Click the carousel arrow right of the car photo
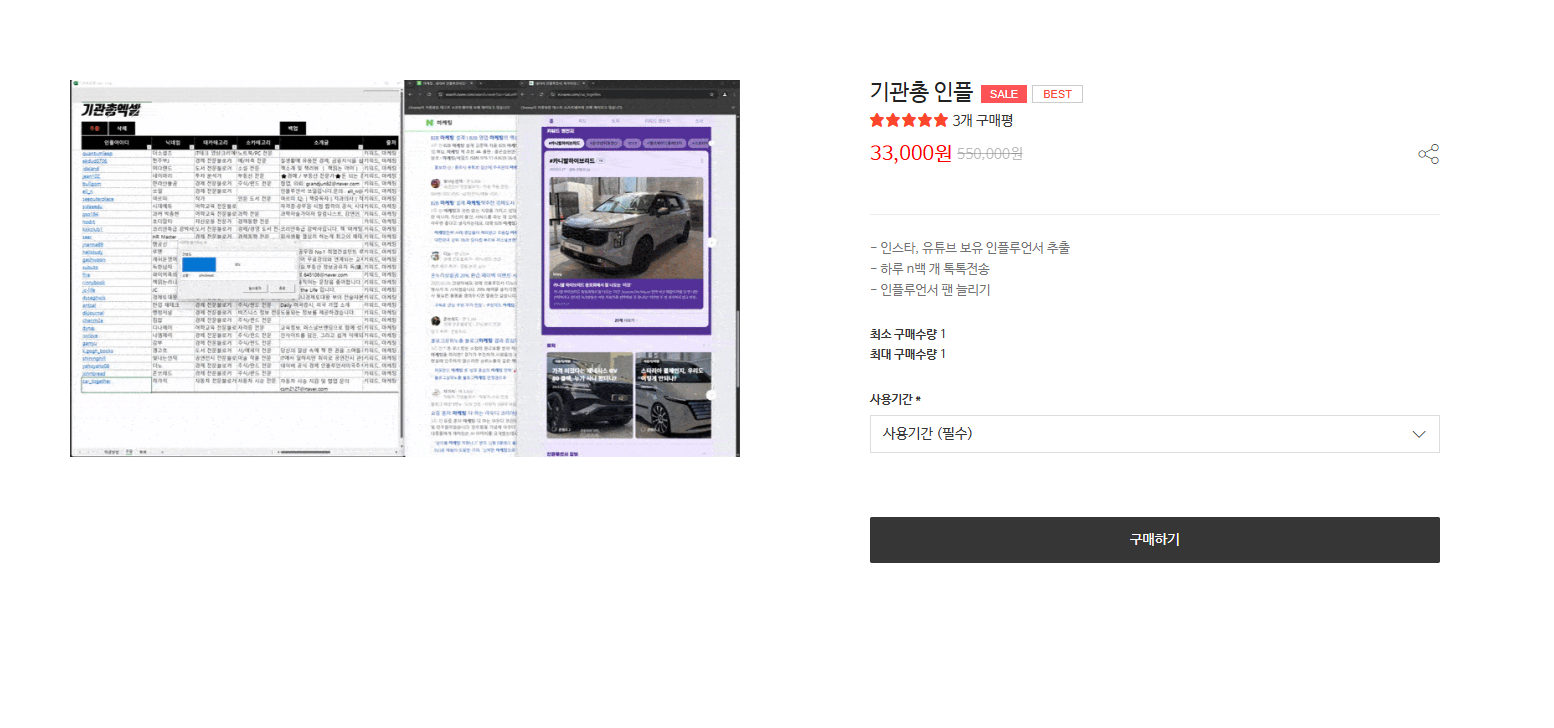The height and width of the screenshot is (728, 1554). (711, 243)
